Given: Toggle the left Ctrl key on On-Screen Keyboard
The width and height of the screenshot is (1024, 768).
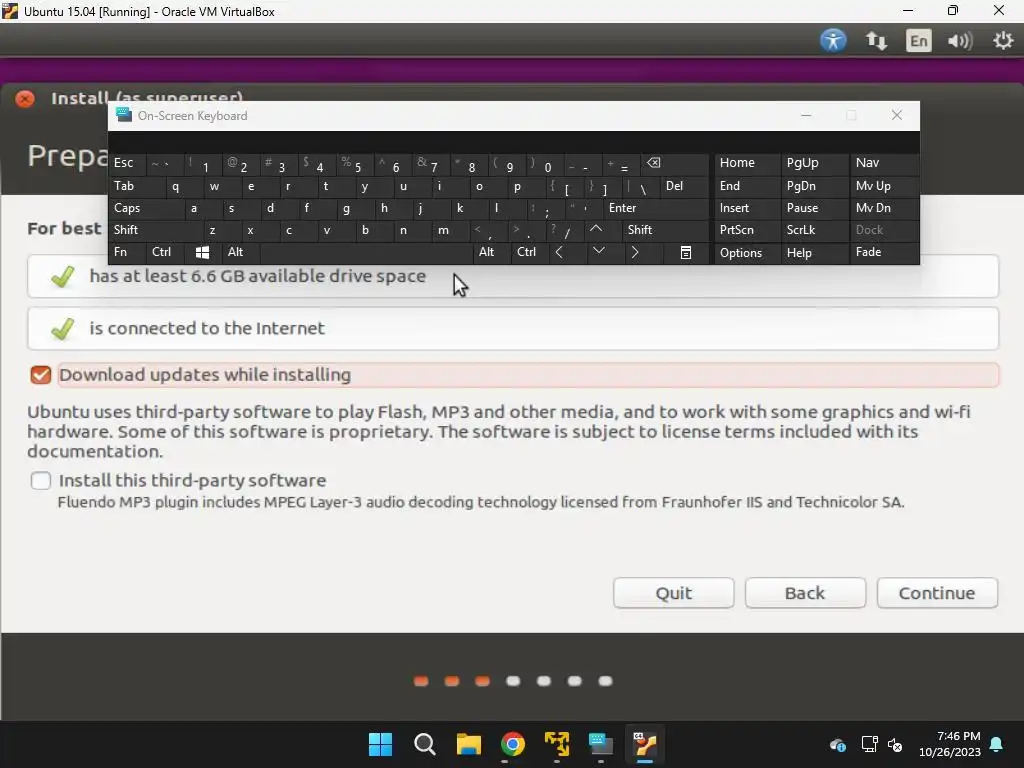Looking at the screenshot, I should pos(165,252).
